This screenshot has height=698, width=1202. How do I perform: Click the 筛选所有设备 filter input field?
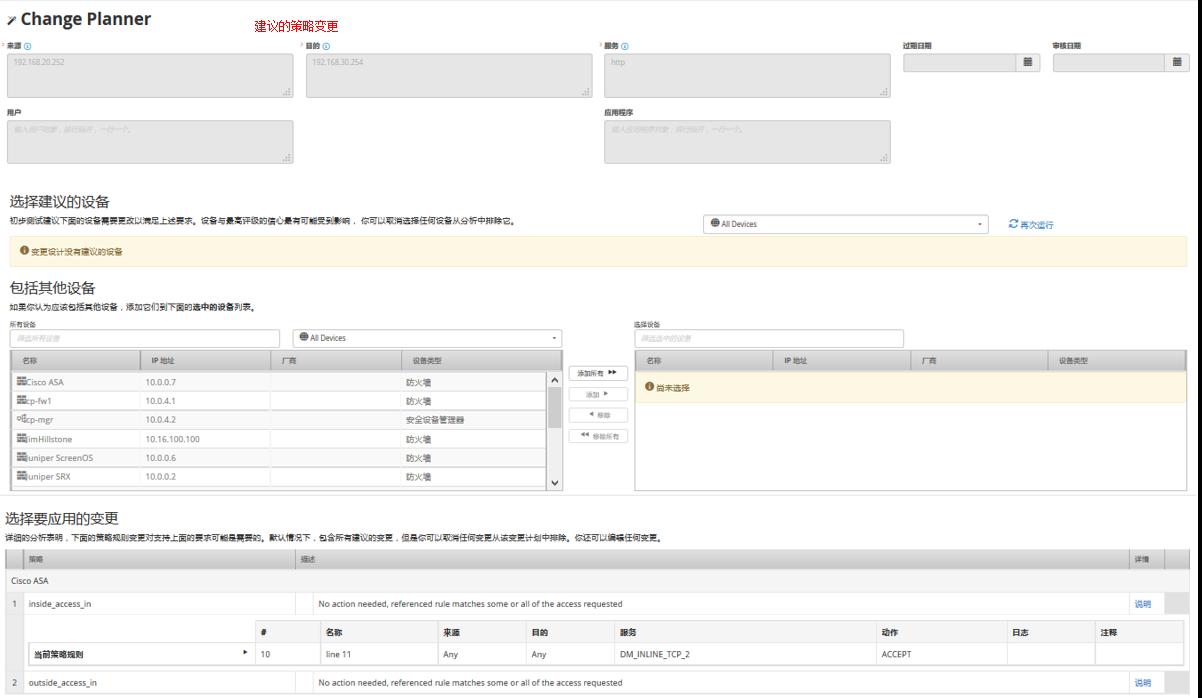click(x=145, y=339)
